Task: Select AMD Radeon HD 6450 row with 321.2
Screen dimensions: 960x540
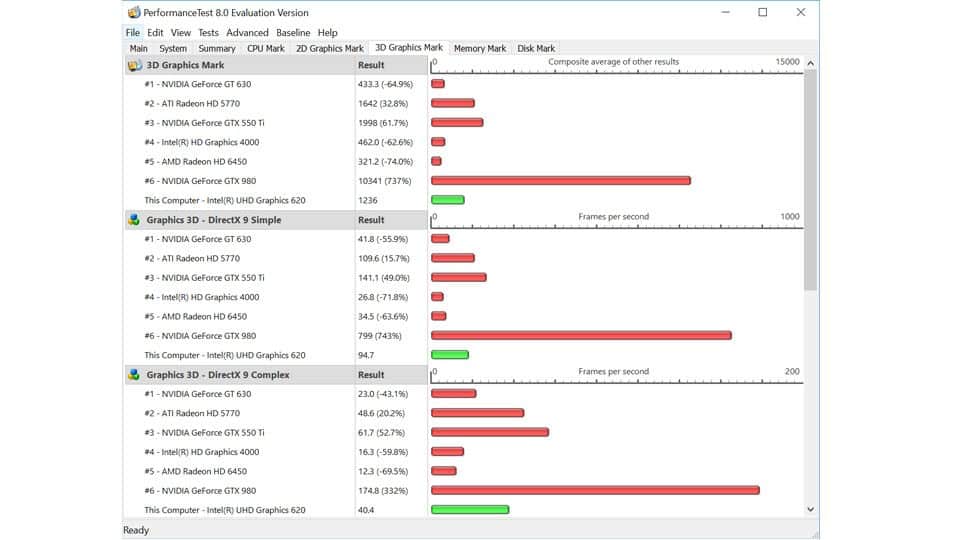Action: 463,162
